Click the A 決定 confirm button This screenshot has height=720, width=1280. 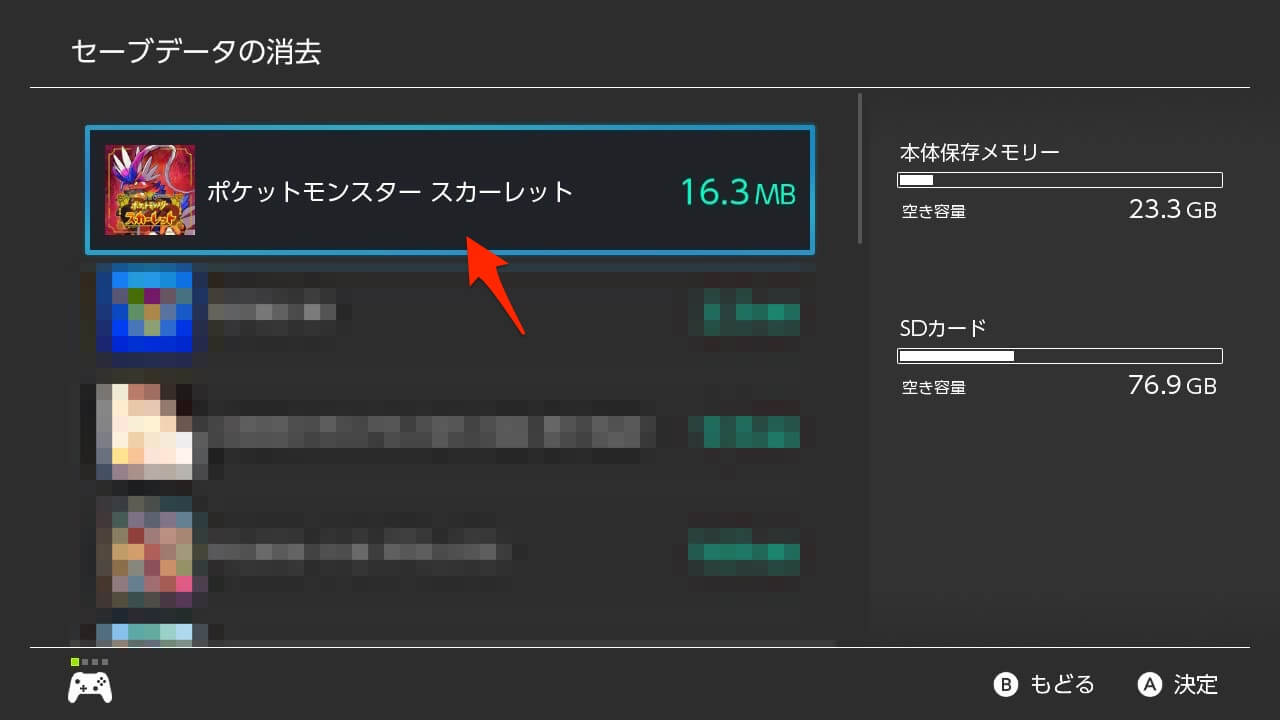(1179, 685)
